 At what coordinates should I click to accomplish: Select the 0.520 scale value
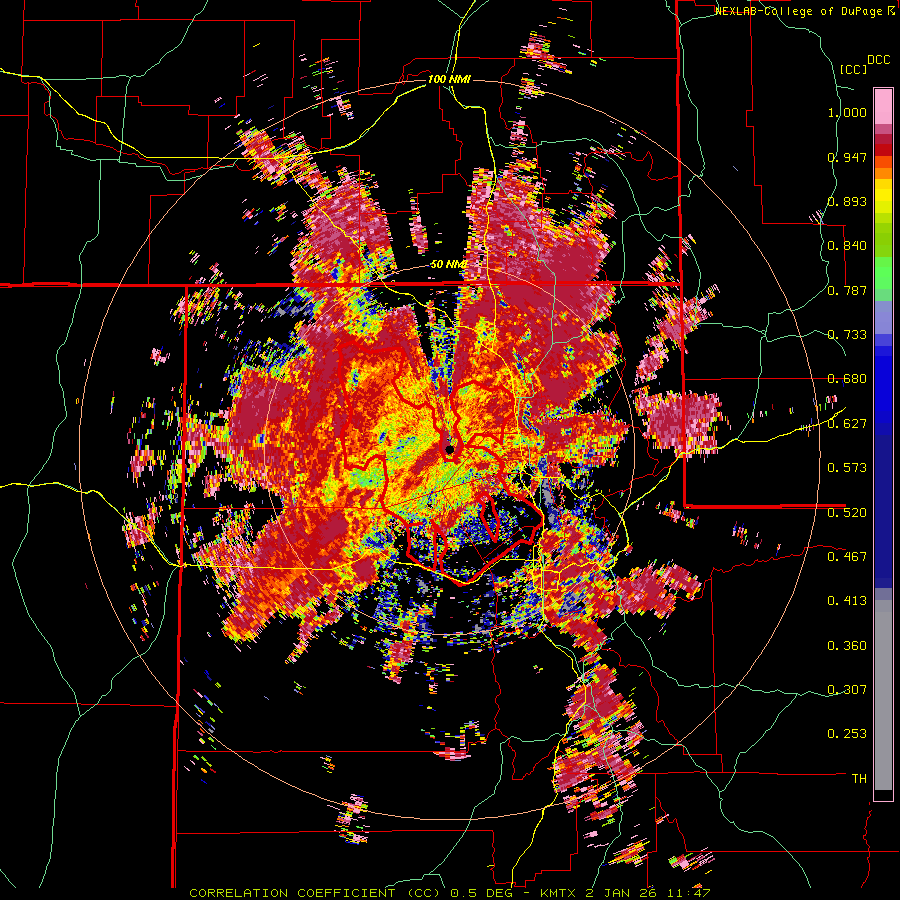point(847,512)
